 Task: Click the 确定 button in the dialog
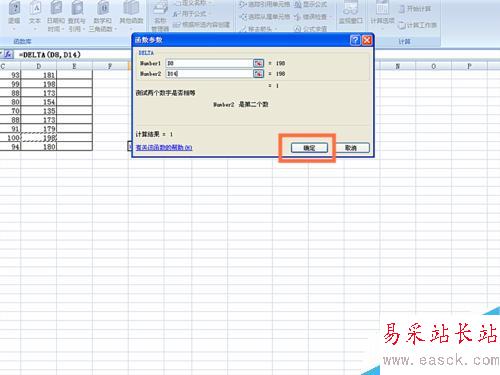point(309,148)
